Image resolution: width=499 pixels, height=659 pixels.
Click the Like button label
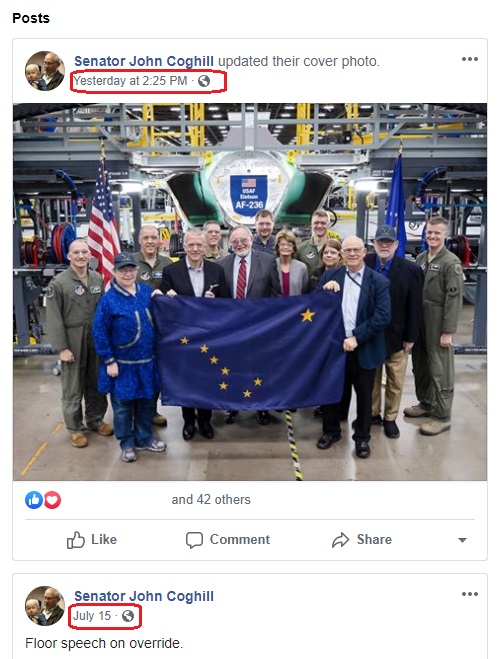click(x=104, y=540)
